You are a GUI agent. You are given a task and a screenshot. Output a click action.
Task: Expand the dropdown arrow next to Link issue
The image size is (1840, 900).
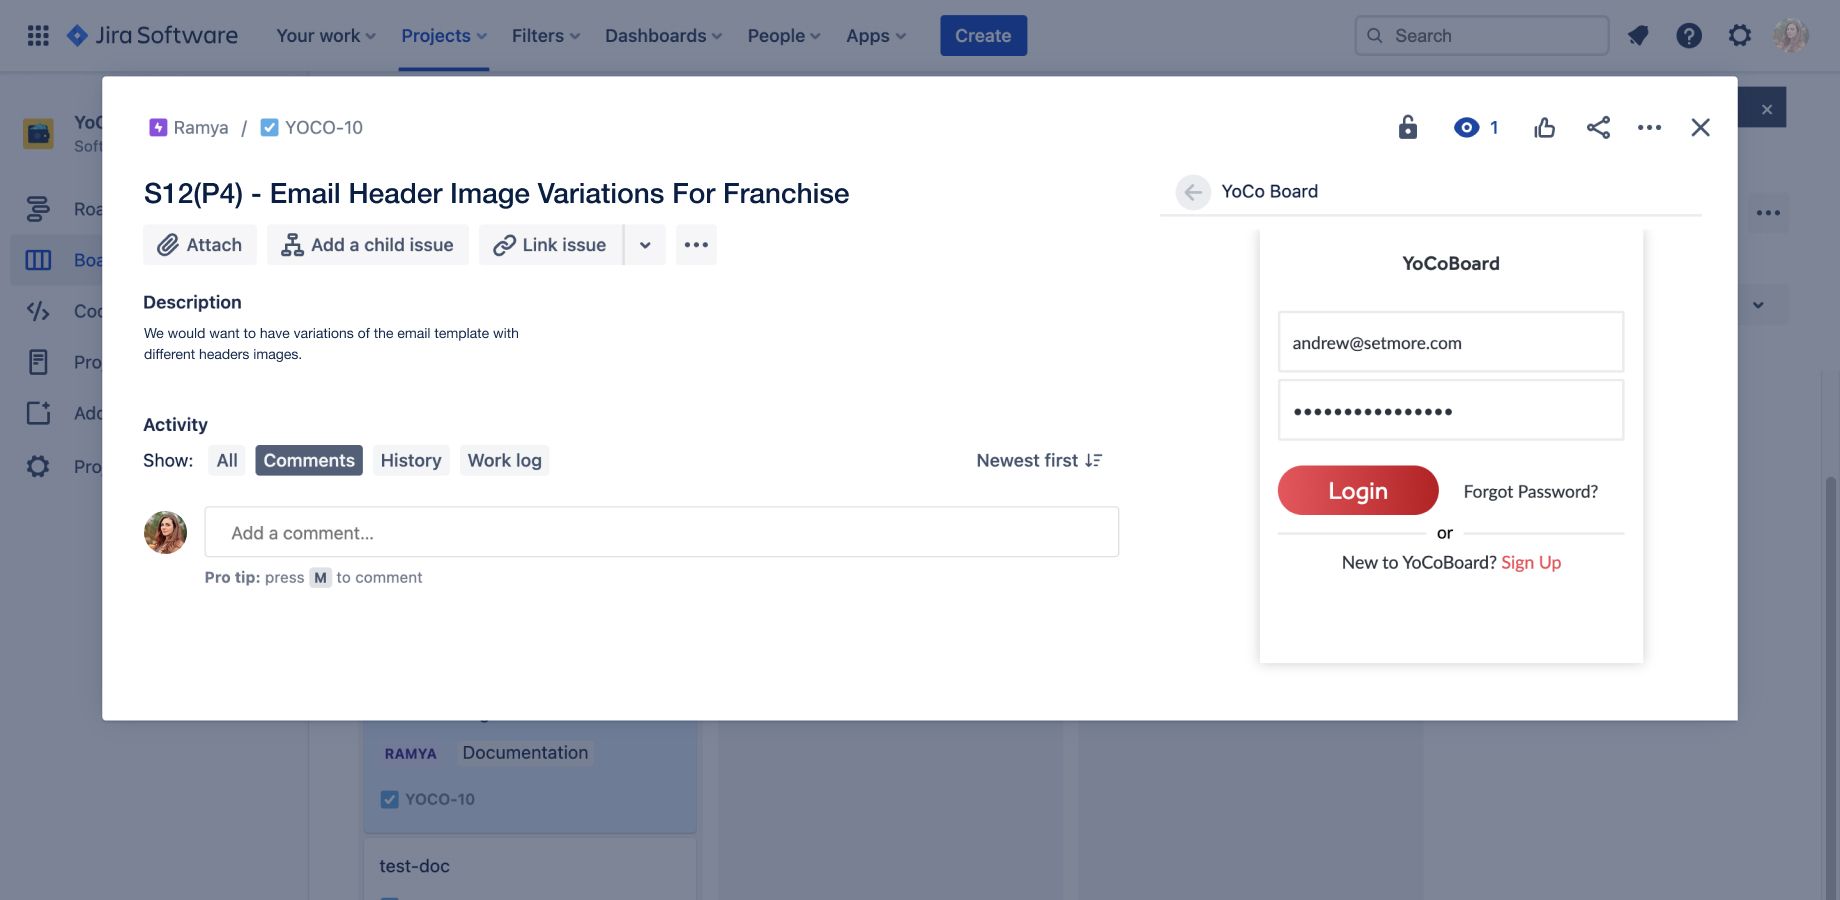tap(645, 245)
